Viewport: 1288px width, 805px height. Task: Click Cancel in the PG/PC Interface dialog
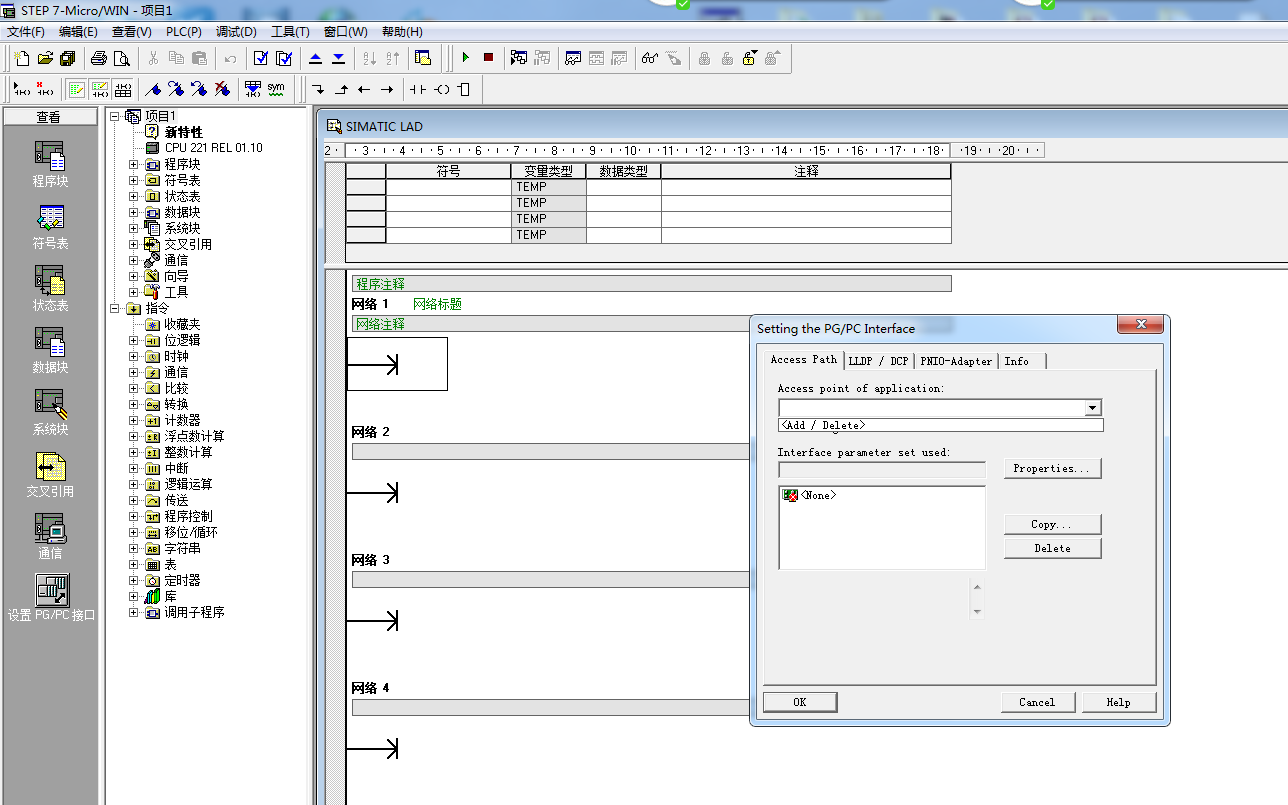1037,702
